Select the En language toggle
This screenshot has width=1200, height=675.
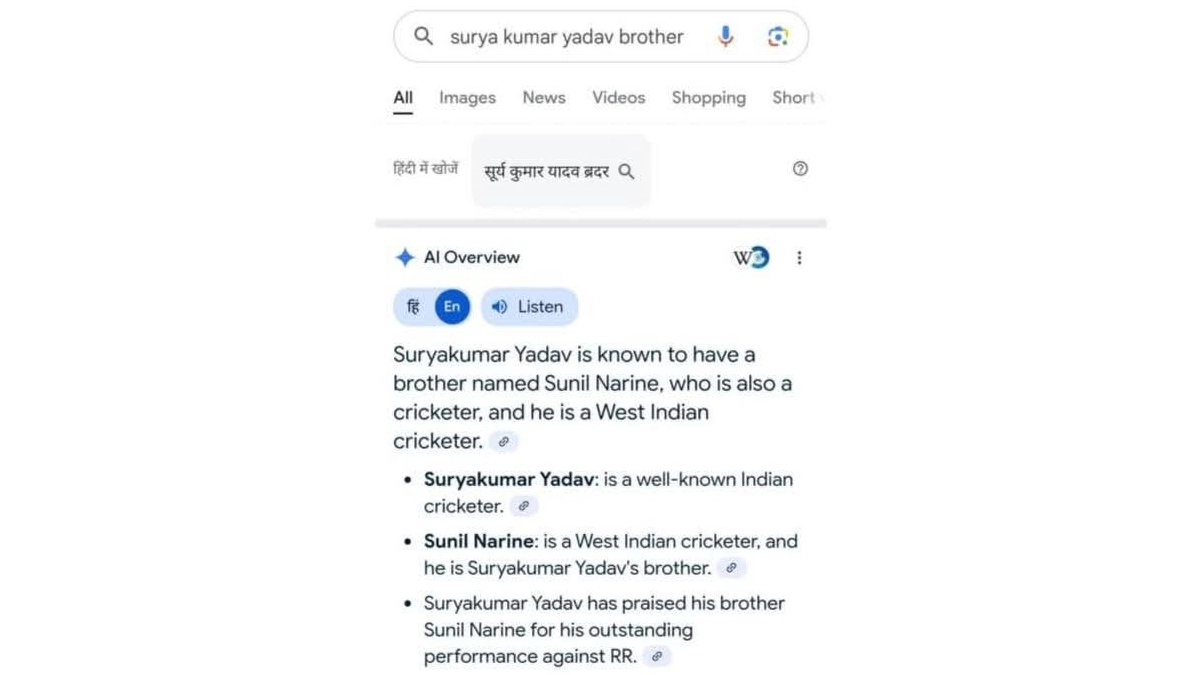coord(452,307)
